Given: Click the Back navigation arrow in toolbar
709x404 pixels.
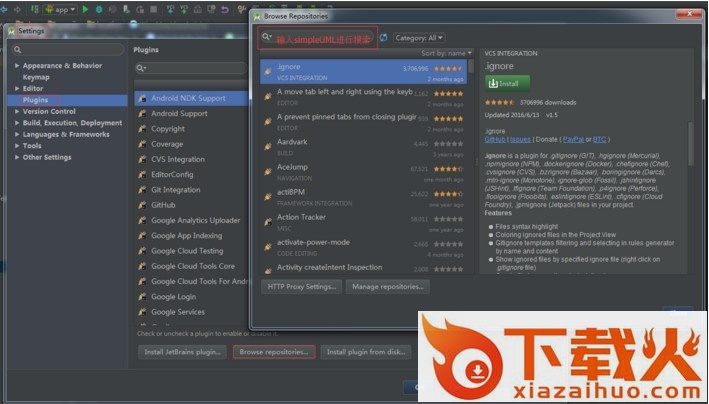Looking at the screenshot, I should (x=4, y=9).
